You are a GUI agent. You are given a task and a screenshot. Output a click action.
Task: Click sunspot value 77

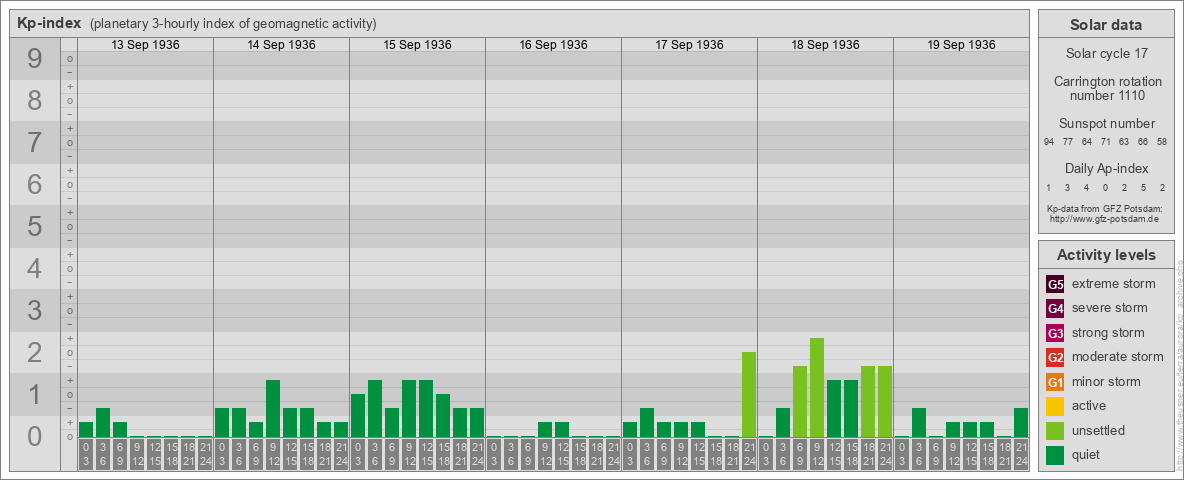click(1068, 142)
